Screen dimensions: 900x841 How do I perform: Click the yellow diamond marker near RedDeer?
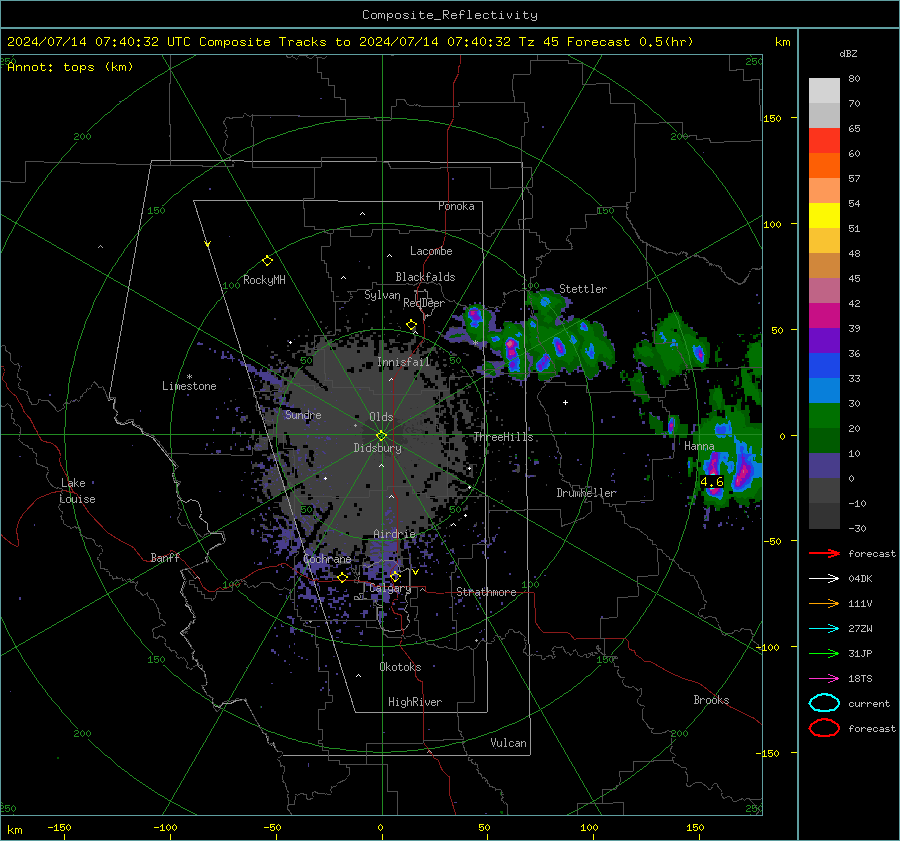(412, 325)
